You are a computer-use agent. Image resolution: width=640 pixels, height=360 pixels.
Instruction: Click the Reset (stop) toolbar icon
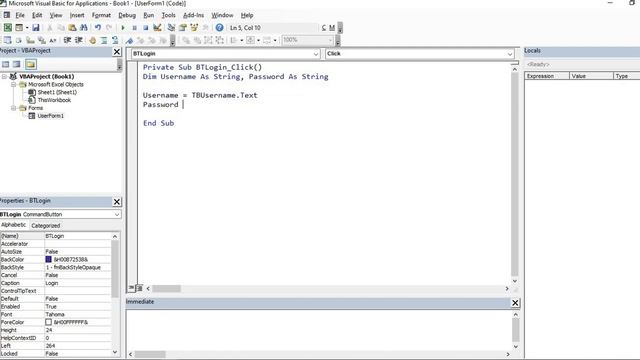pyautogui.click(x=145, y=28)
